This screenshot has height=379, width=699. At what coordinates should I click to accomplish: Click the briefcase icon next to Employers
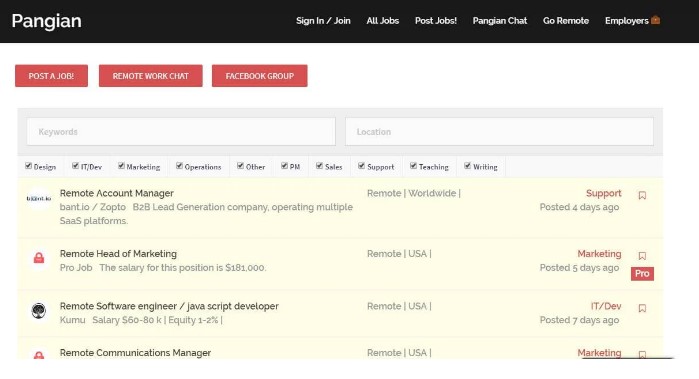pyautogui.click(x=655, y=20)
